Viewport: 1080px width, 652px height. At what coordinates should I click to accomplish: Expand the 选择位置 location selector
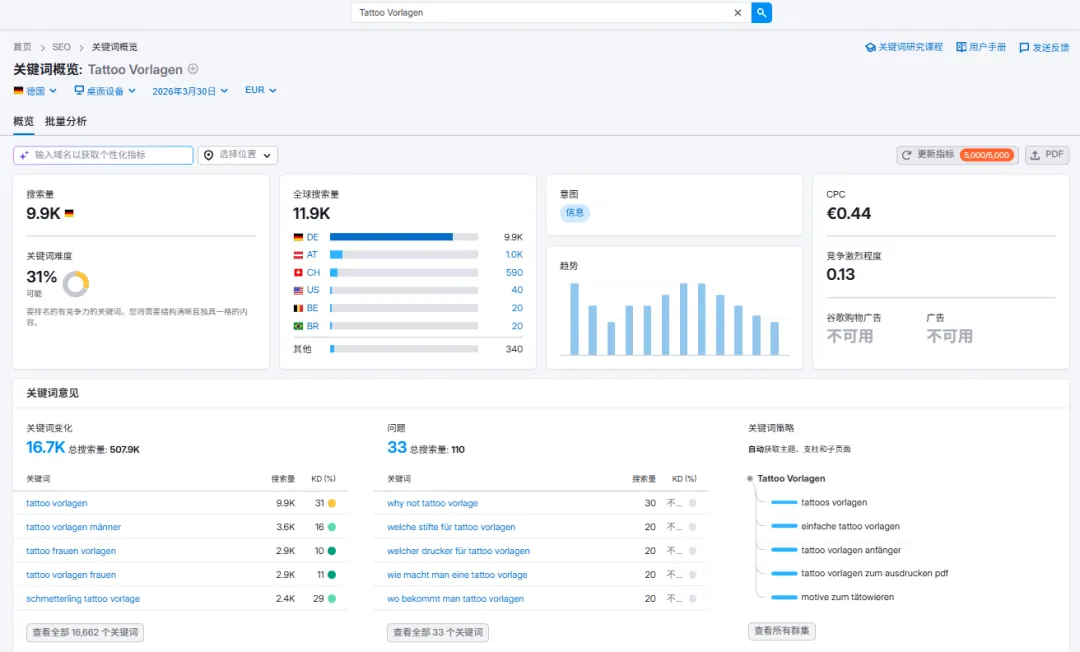click(238, 155)
